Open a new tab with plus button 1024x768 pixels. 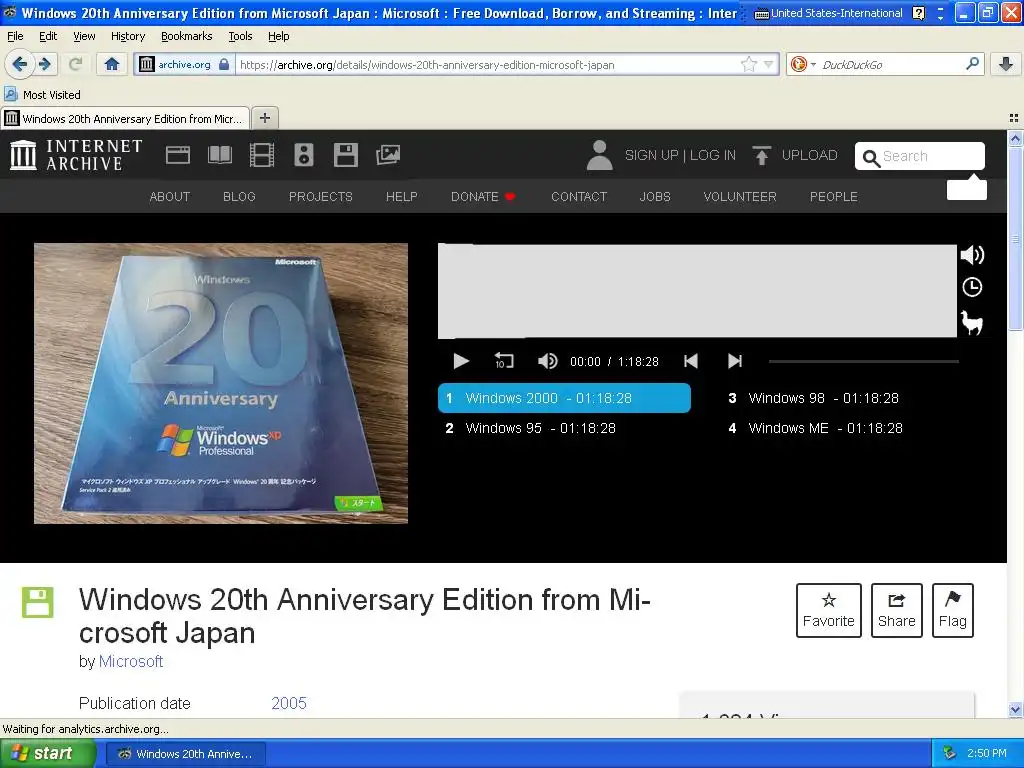click(264, 118)
